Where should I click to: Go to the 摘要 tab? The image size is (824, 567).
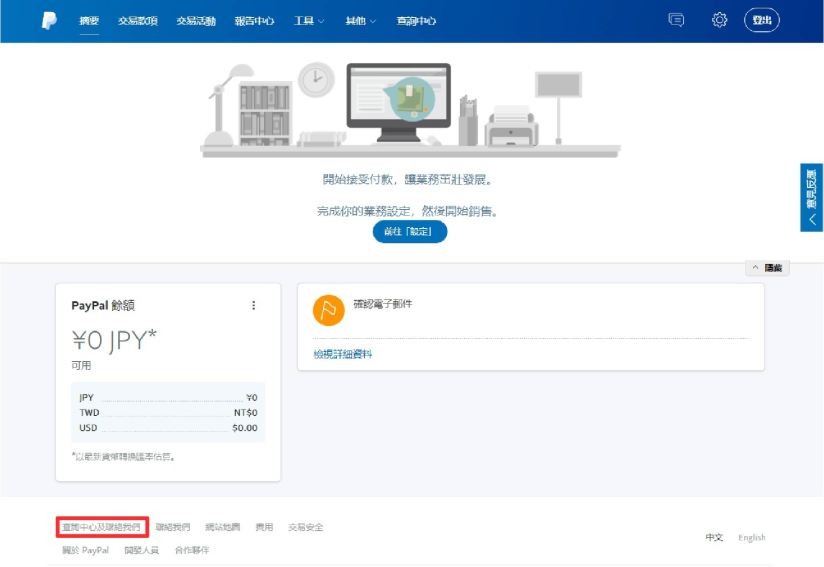pos(89,21)
